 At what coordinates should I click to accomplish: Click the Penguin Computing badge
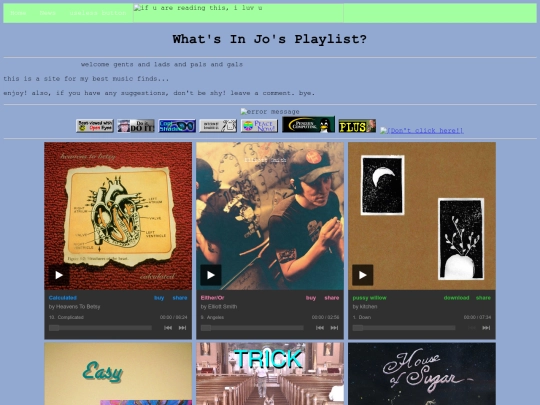(308, 124)
